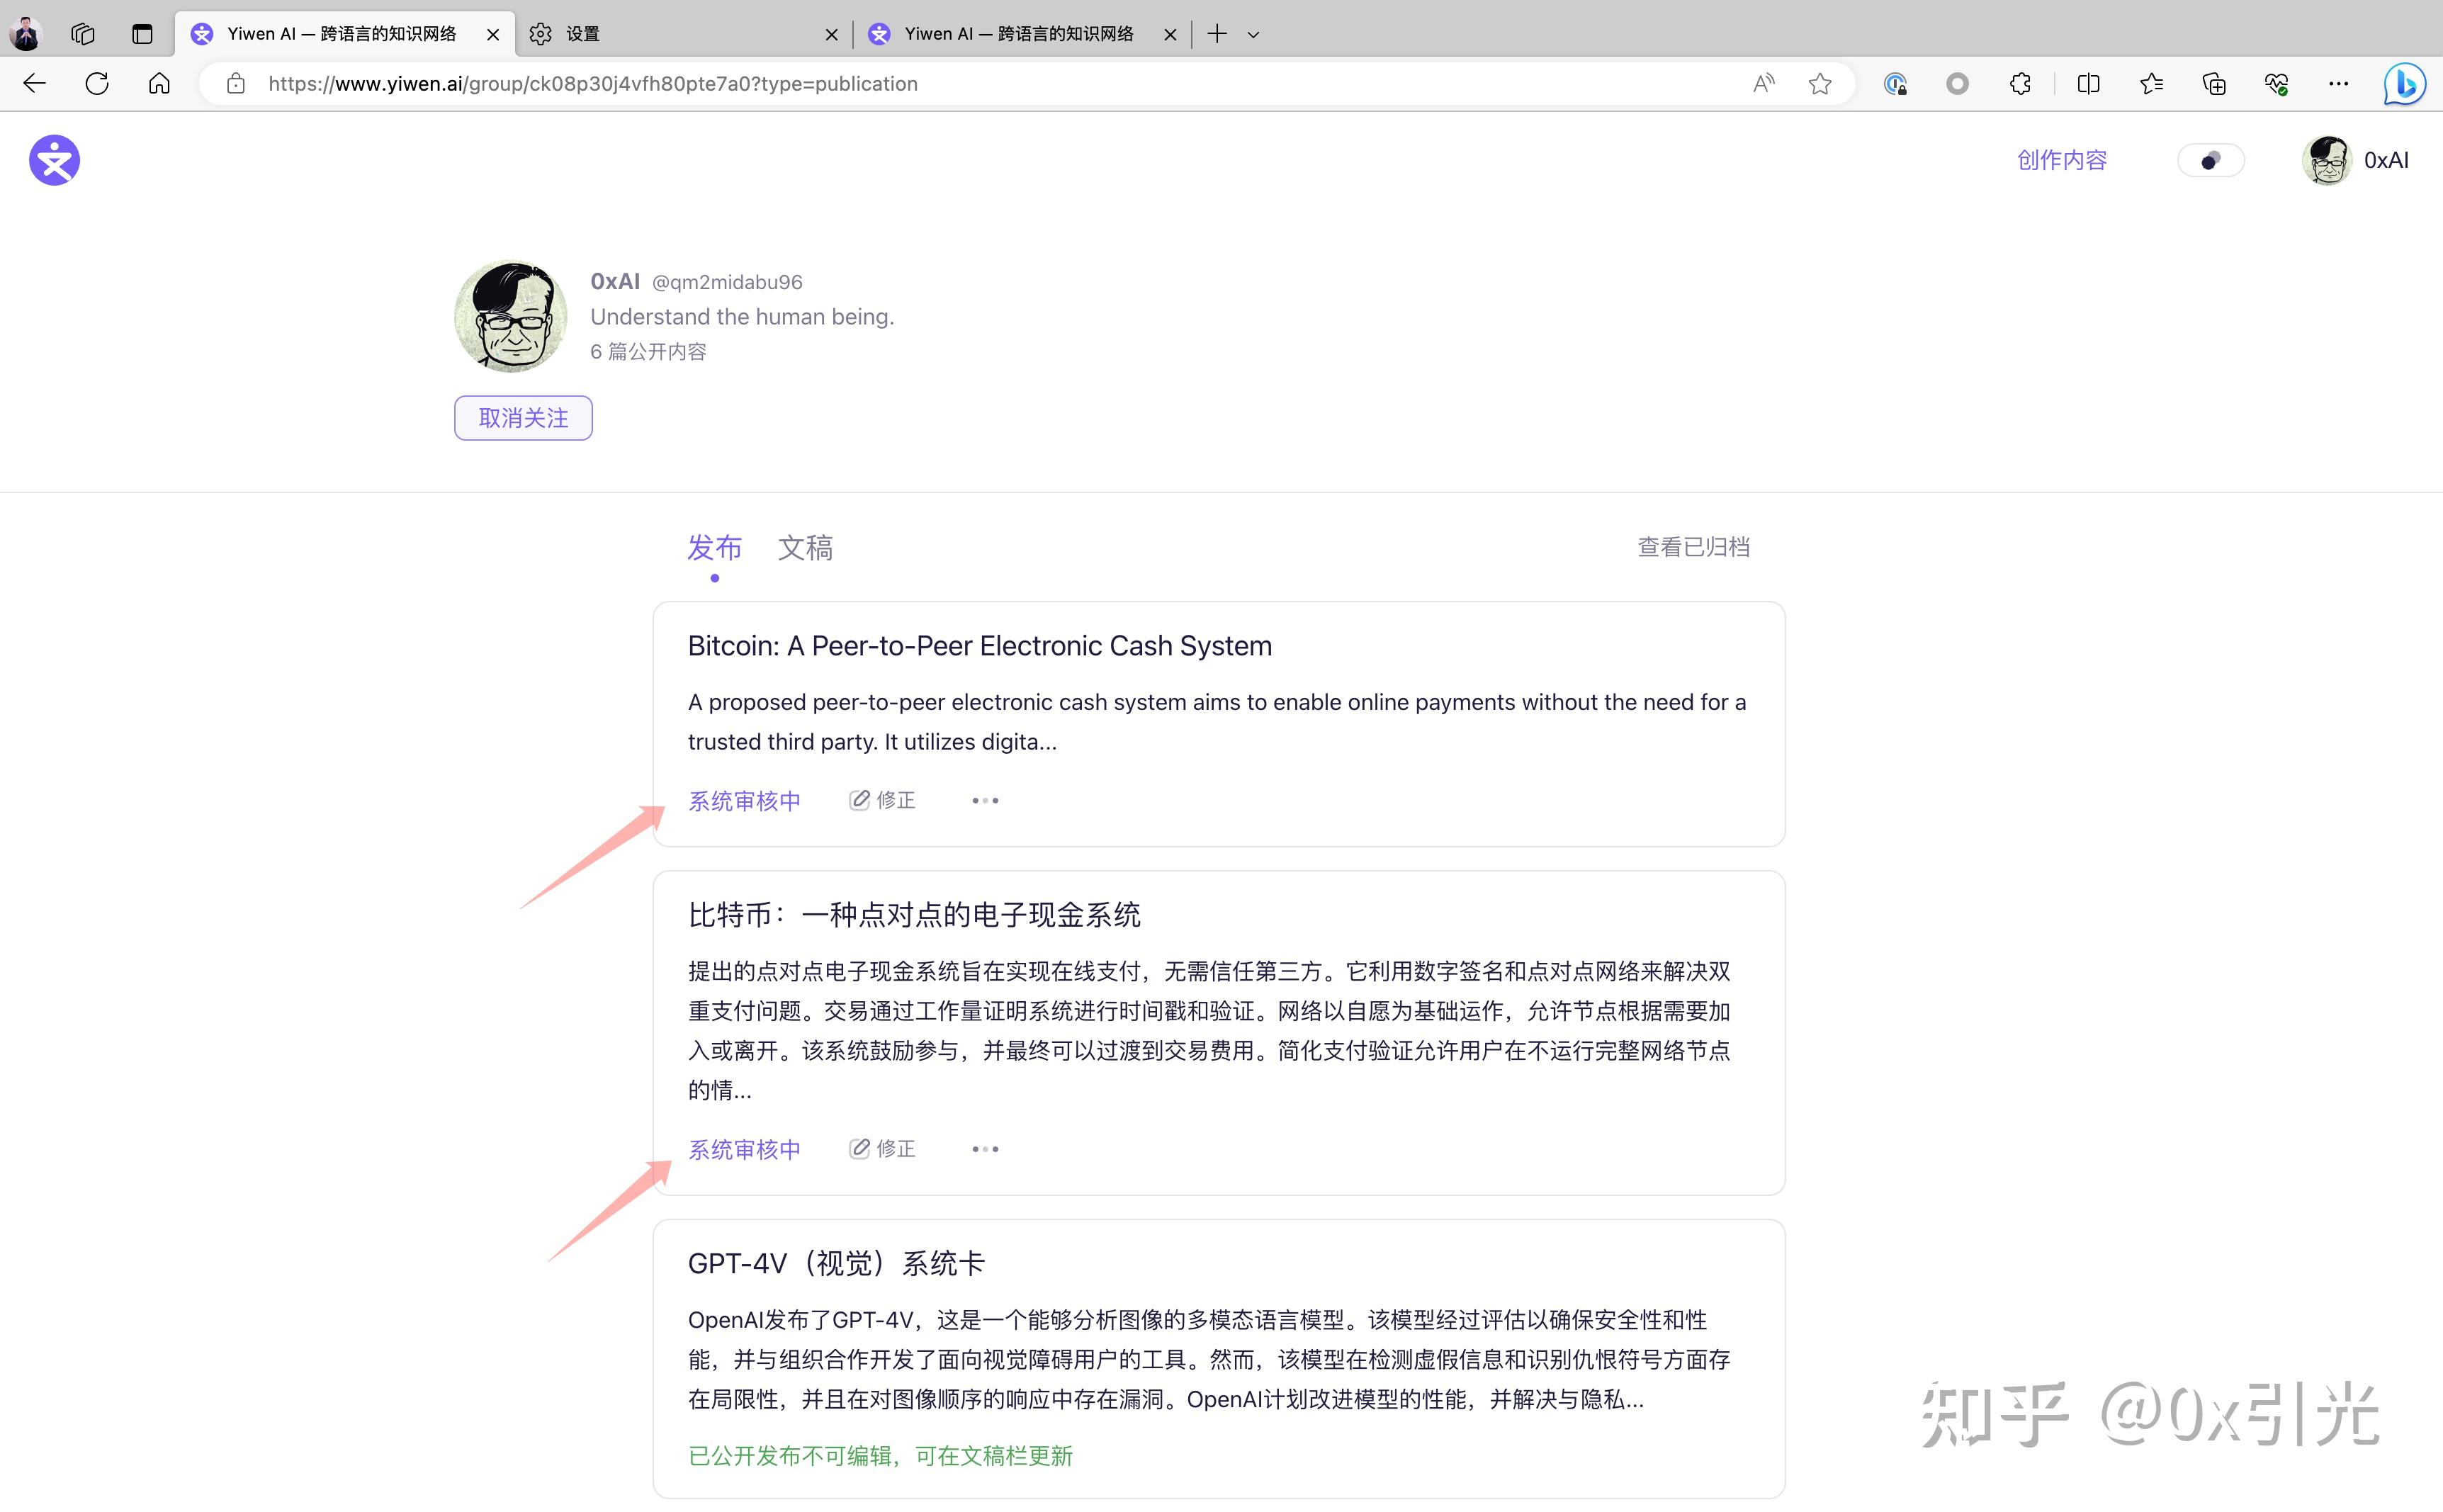Select the first Yiwen AI browser tab
Image resolution: width=2443 pixels, height=1512 pixels.
pyautogui.click(x=345, y=34)
